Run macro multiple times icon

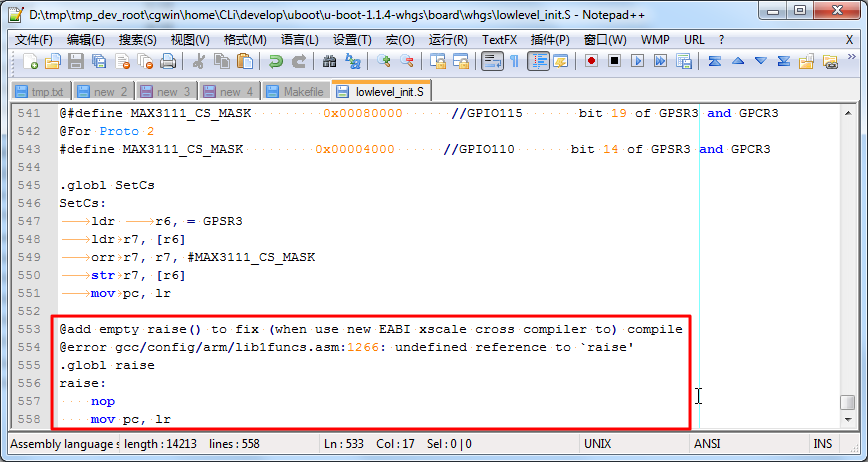660,61
